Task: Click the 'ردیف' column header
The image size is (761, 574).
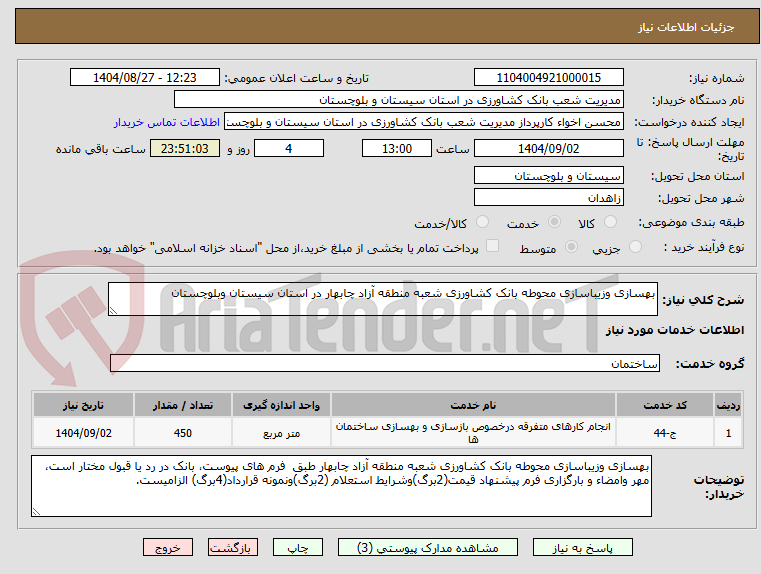Action: pos(728,405)
